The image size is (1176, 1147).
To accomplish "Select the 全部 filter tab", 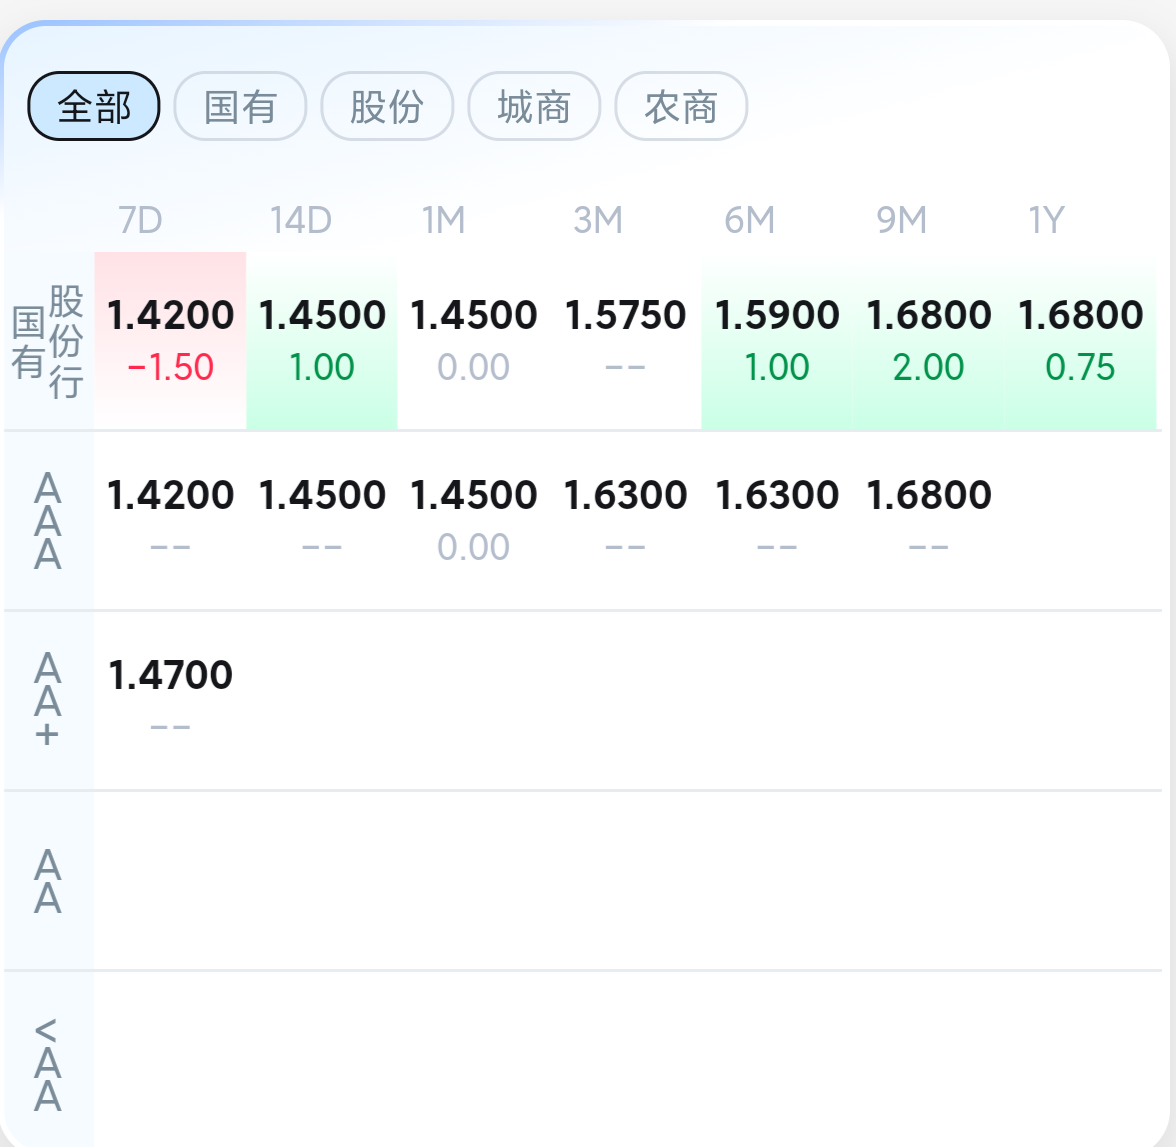I will 94,106.
